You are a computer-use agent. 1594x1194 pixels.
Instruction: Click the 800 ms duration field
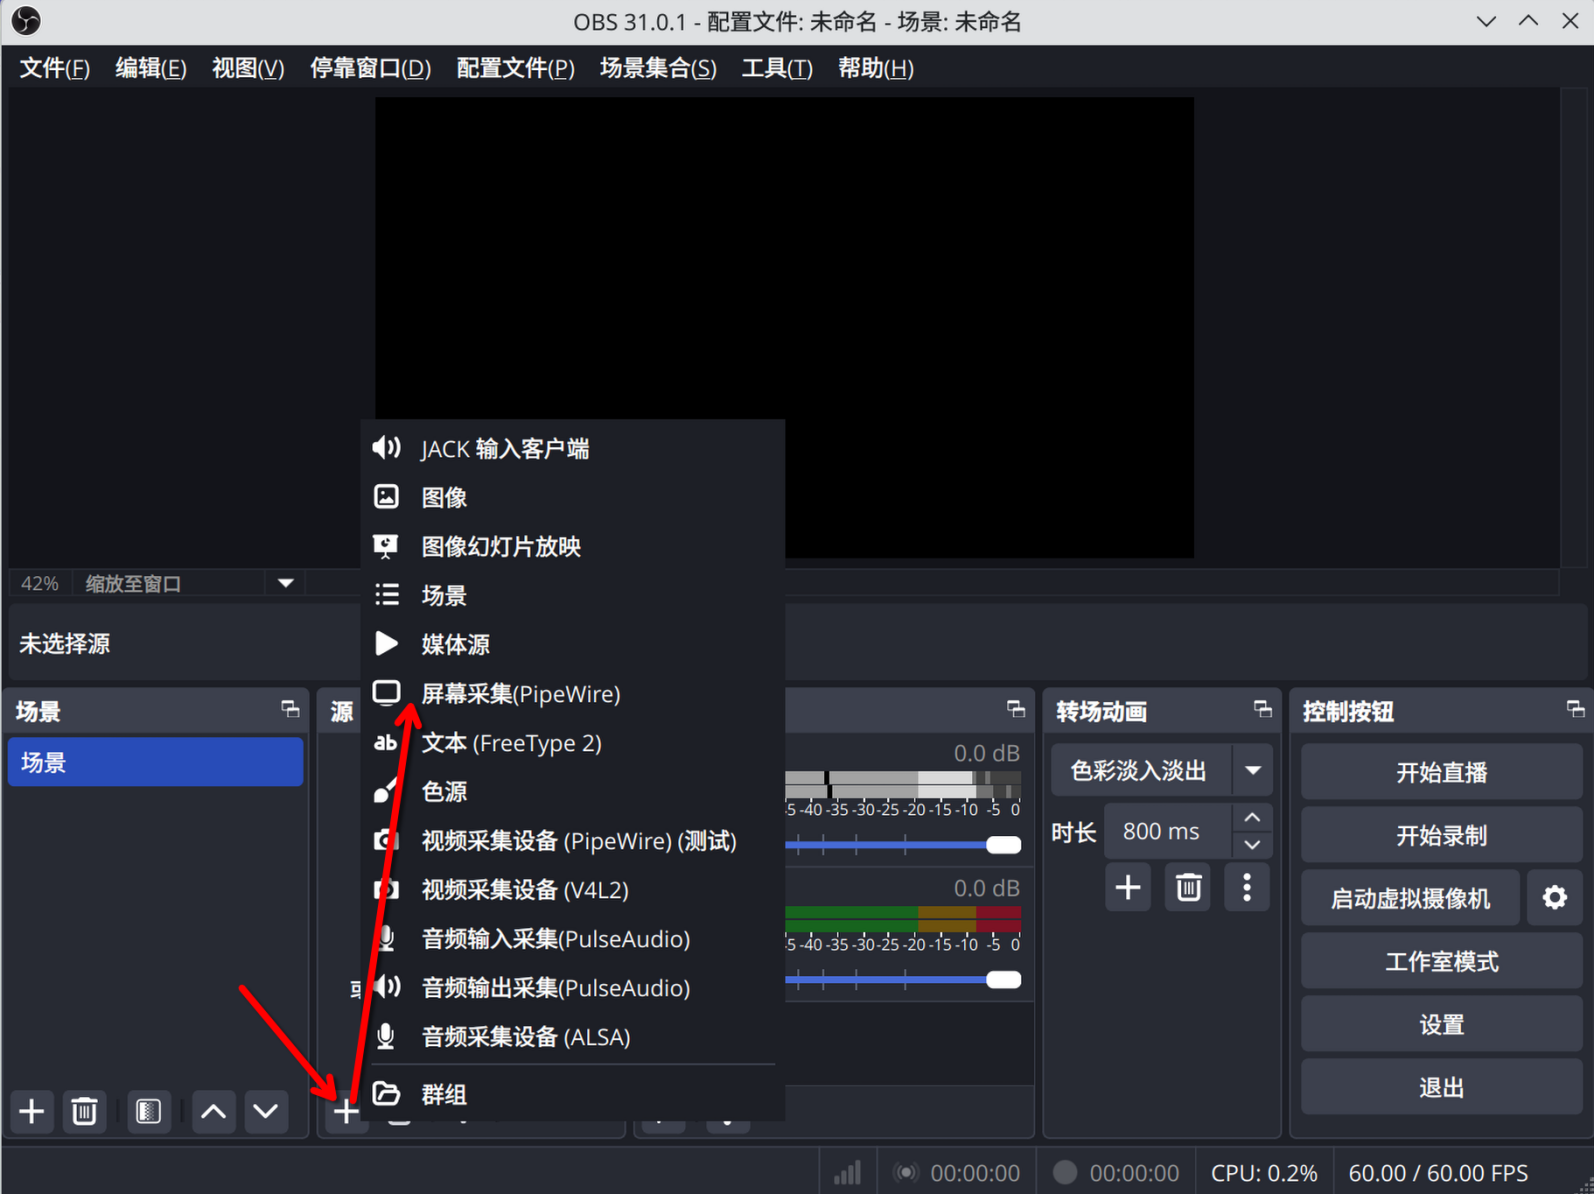(1169, 831)
